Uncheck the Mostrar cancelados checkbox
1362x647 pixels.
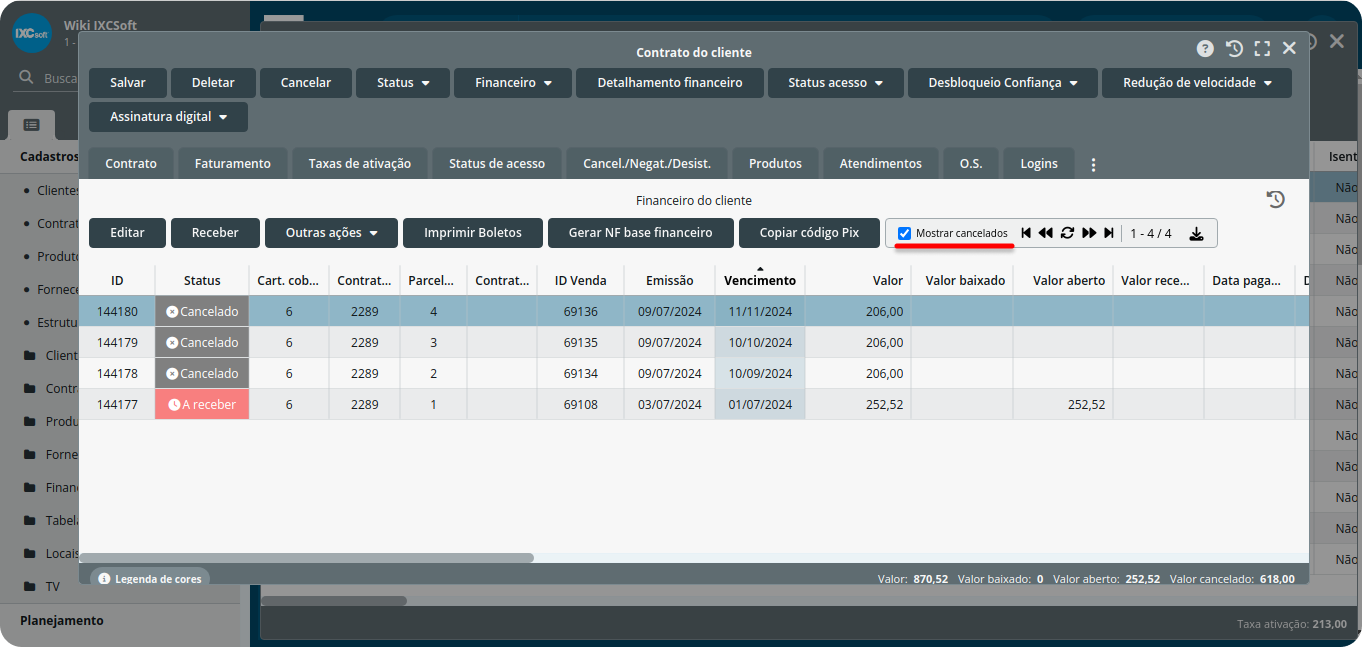(x=904, y=233)
